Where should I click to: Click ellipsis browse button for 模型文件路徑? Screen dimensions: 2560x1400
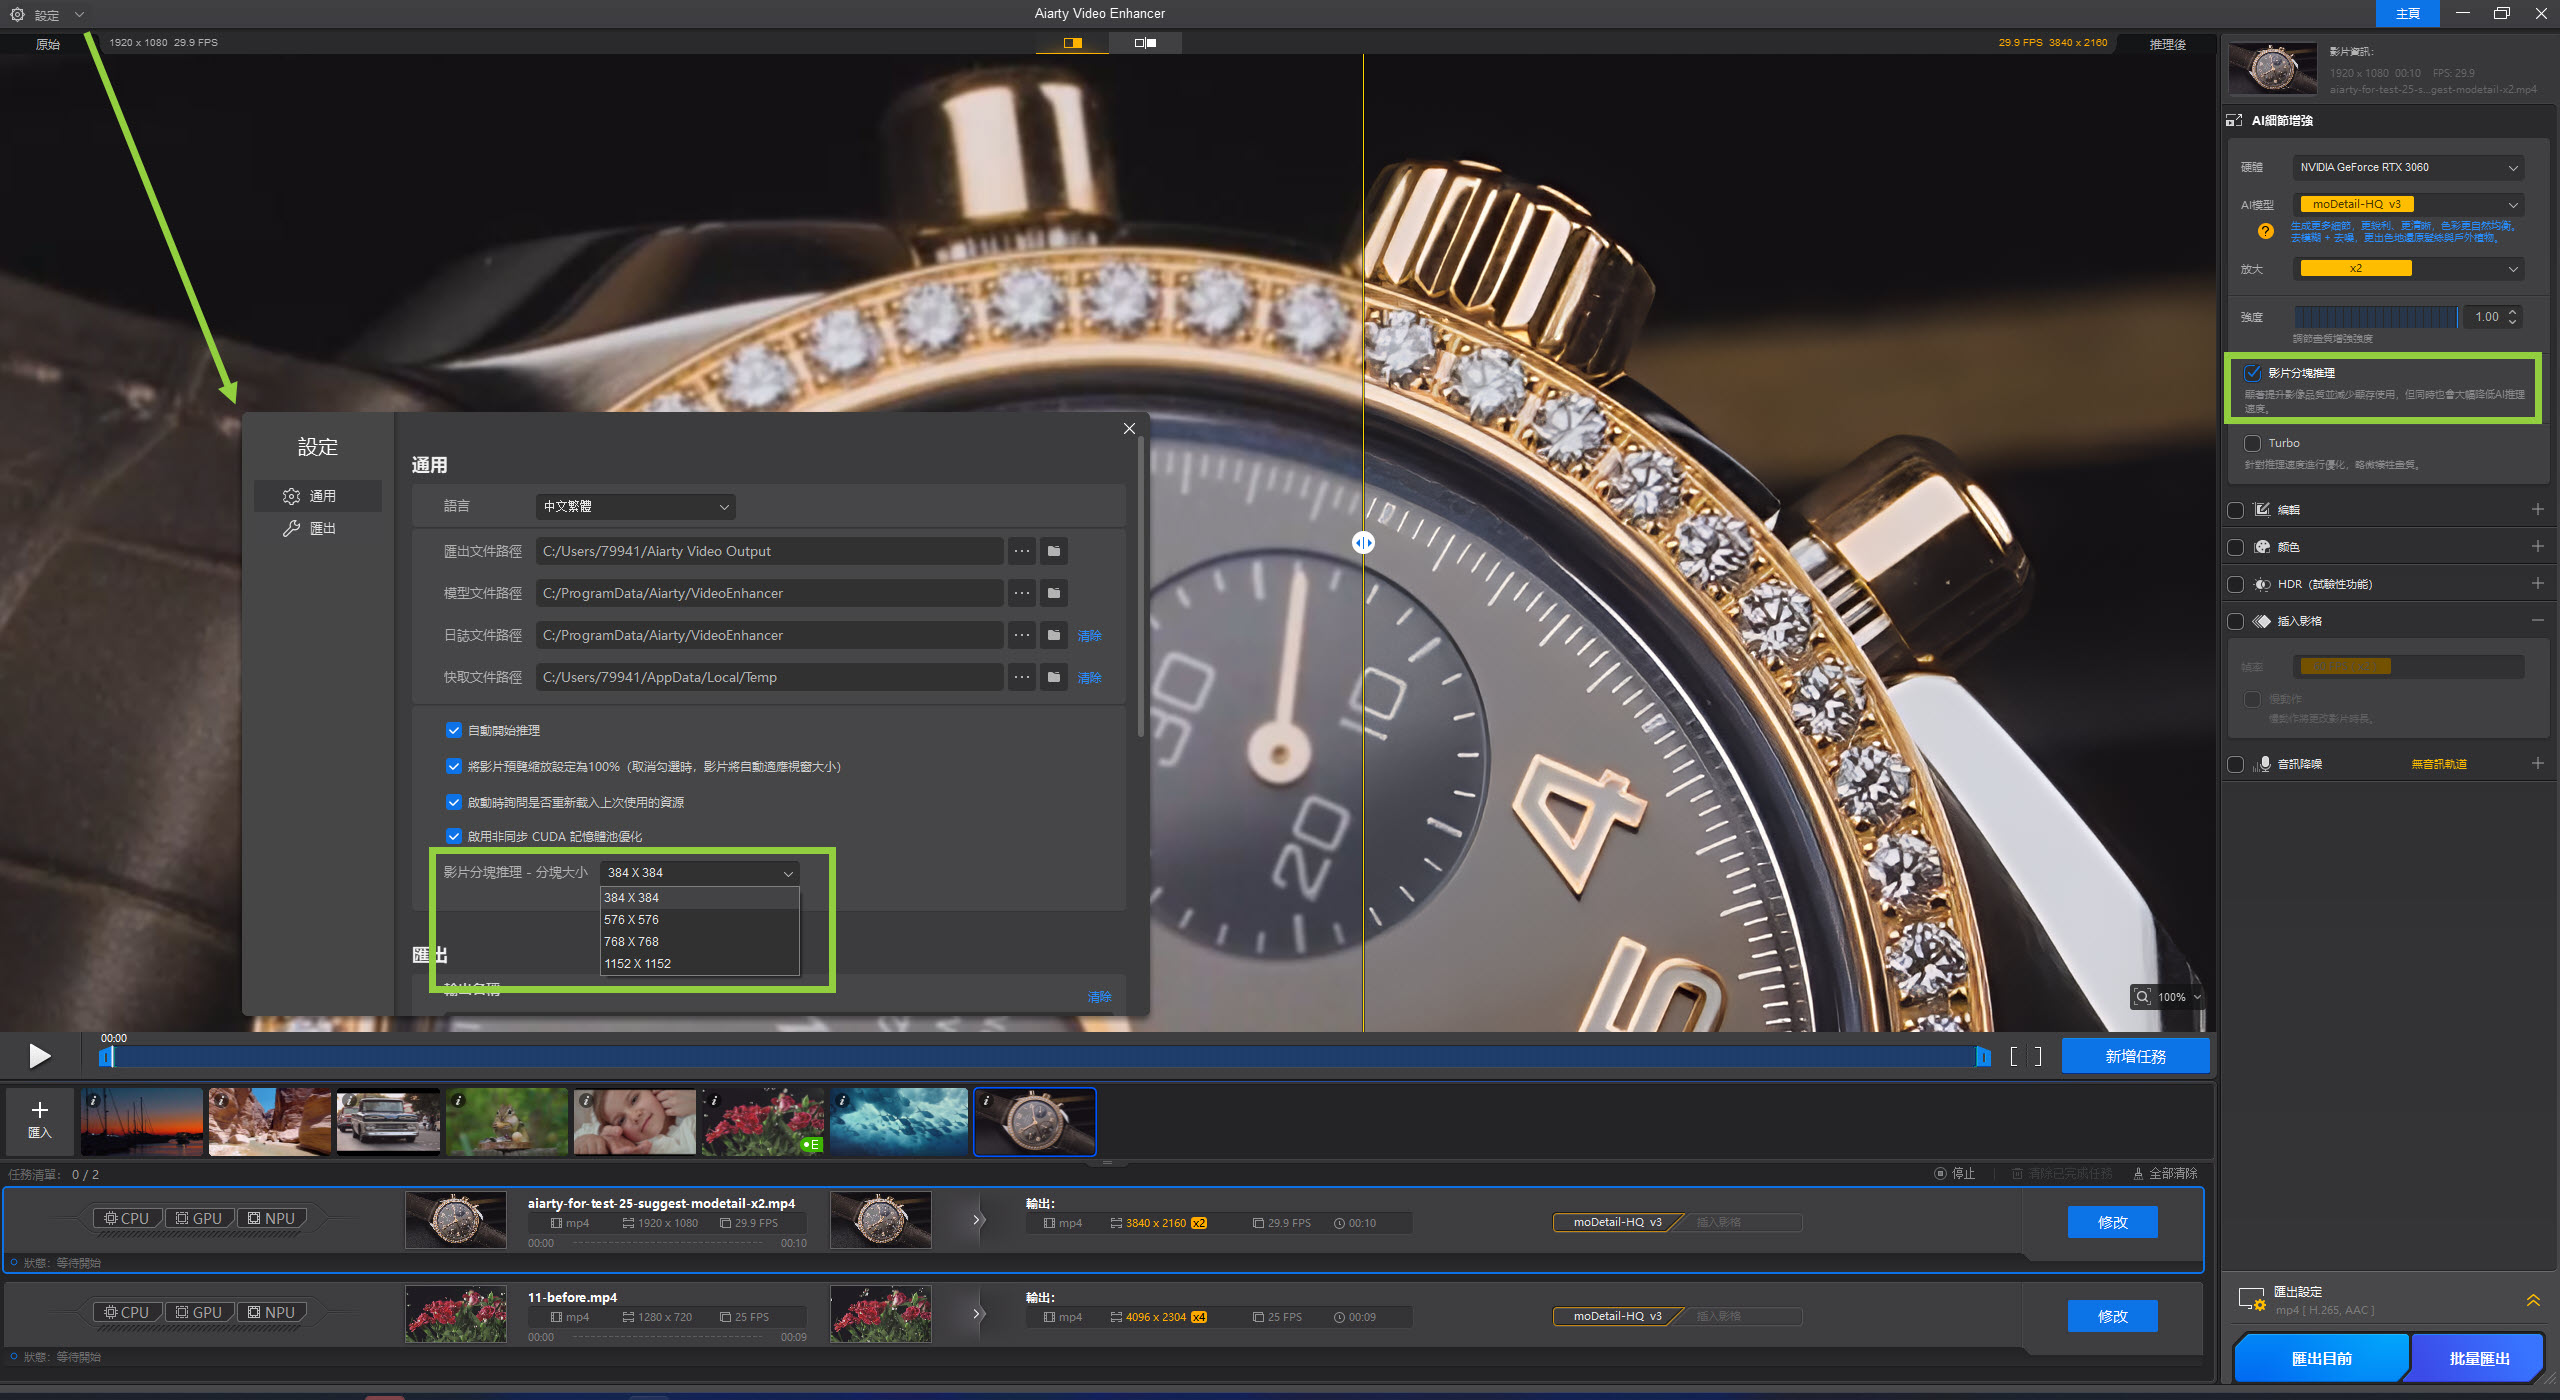tap(1021, 593)
